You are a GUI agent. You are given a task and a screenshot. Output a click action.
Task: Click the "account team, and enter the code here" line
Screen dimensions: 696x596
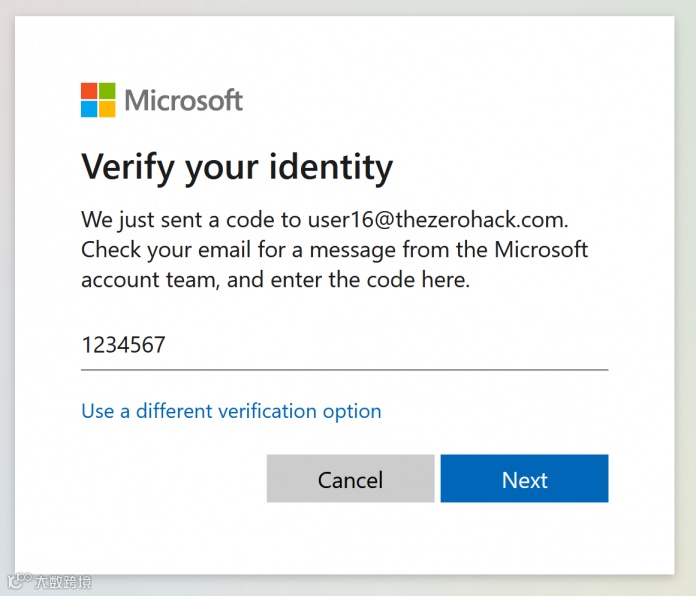pyautogui.click(x=275, y=280)
